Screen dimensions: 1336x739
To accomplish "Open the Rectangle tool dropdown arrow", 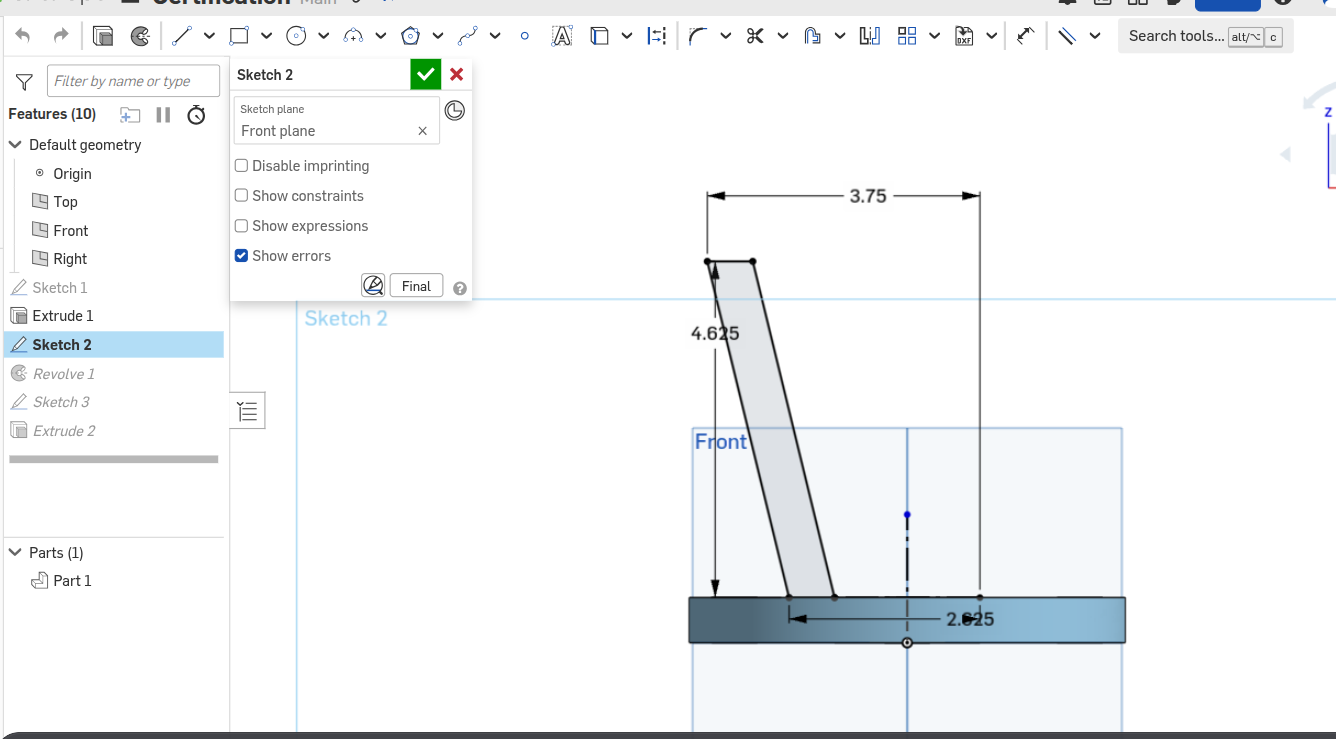I will pyautogui.click(x=266, y=36).
